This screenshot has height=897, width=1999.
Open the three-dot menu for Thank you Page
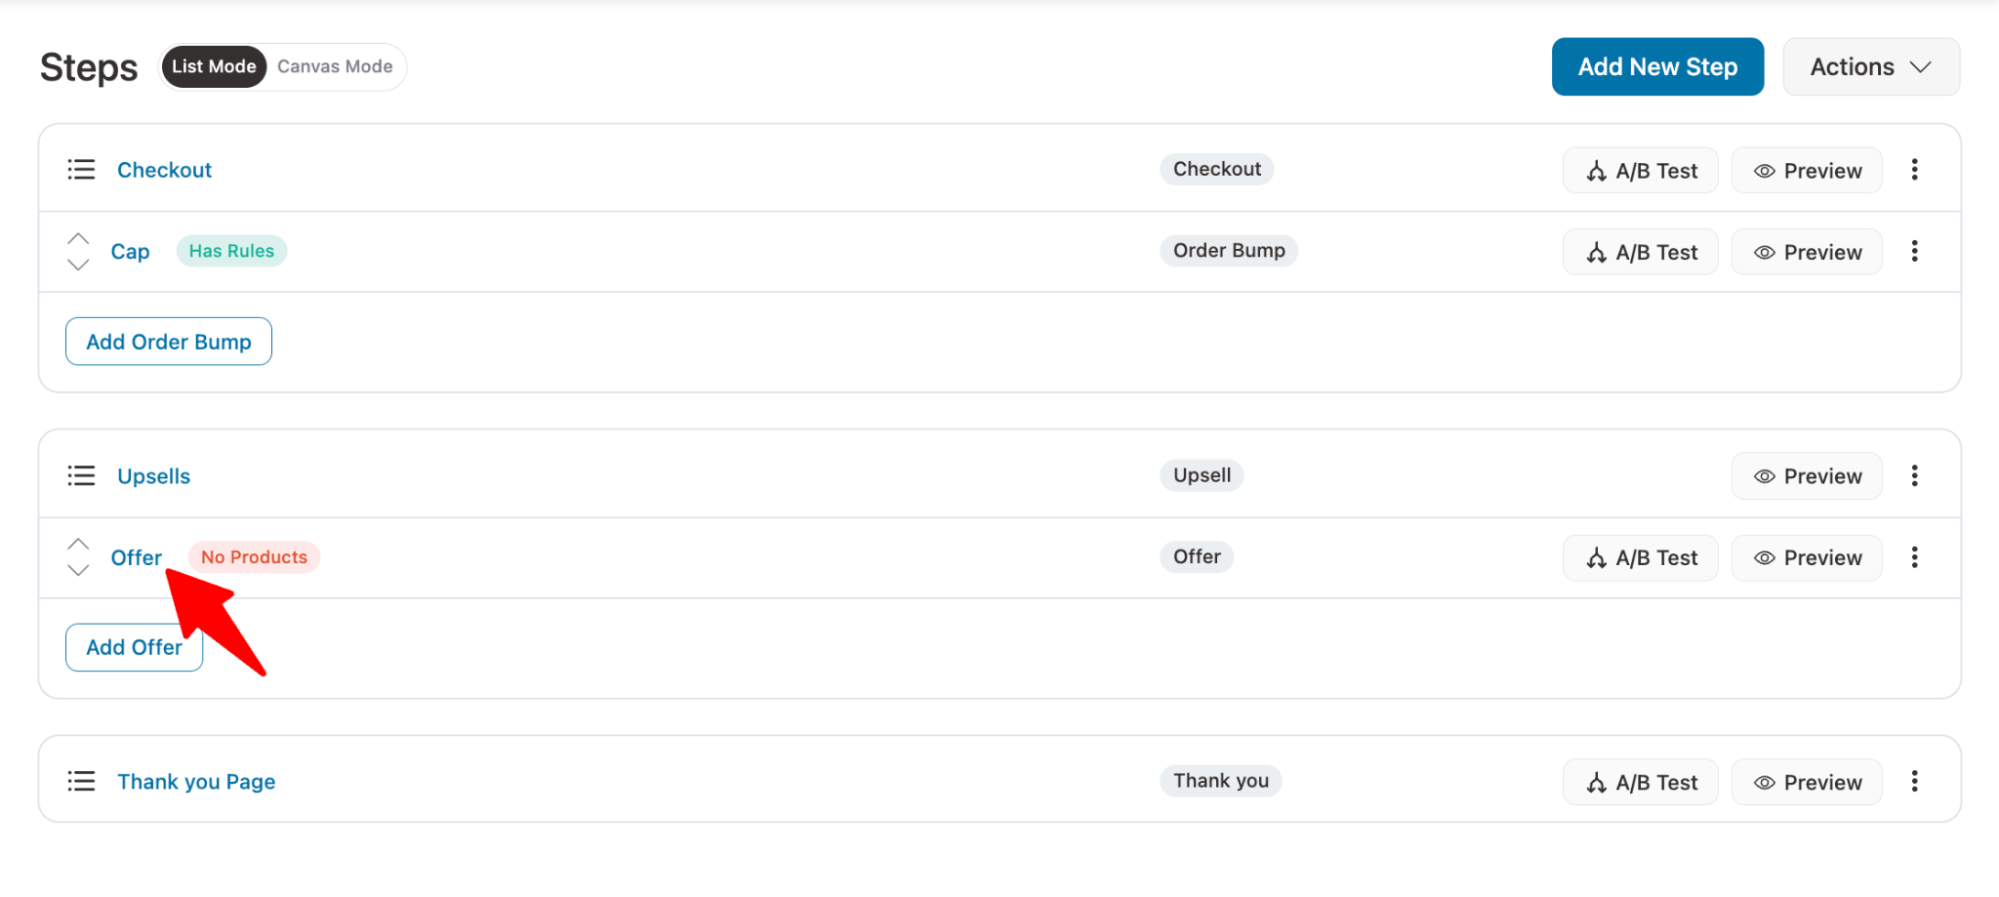[1914, 782]
